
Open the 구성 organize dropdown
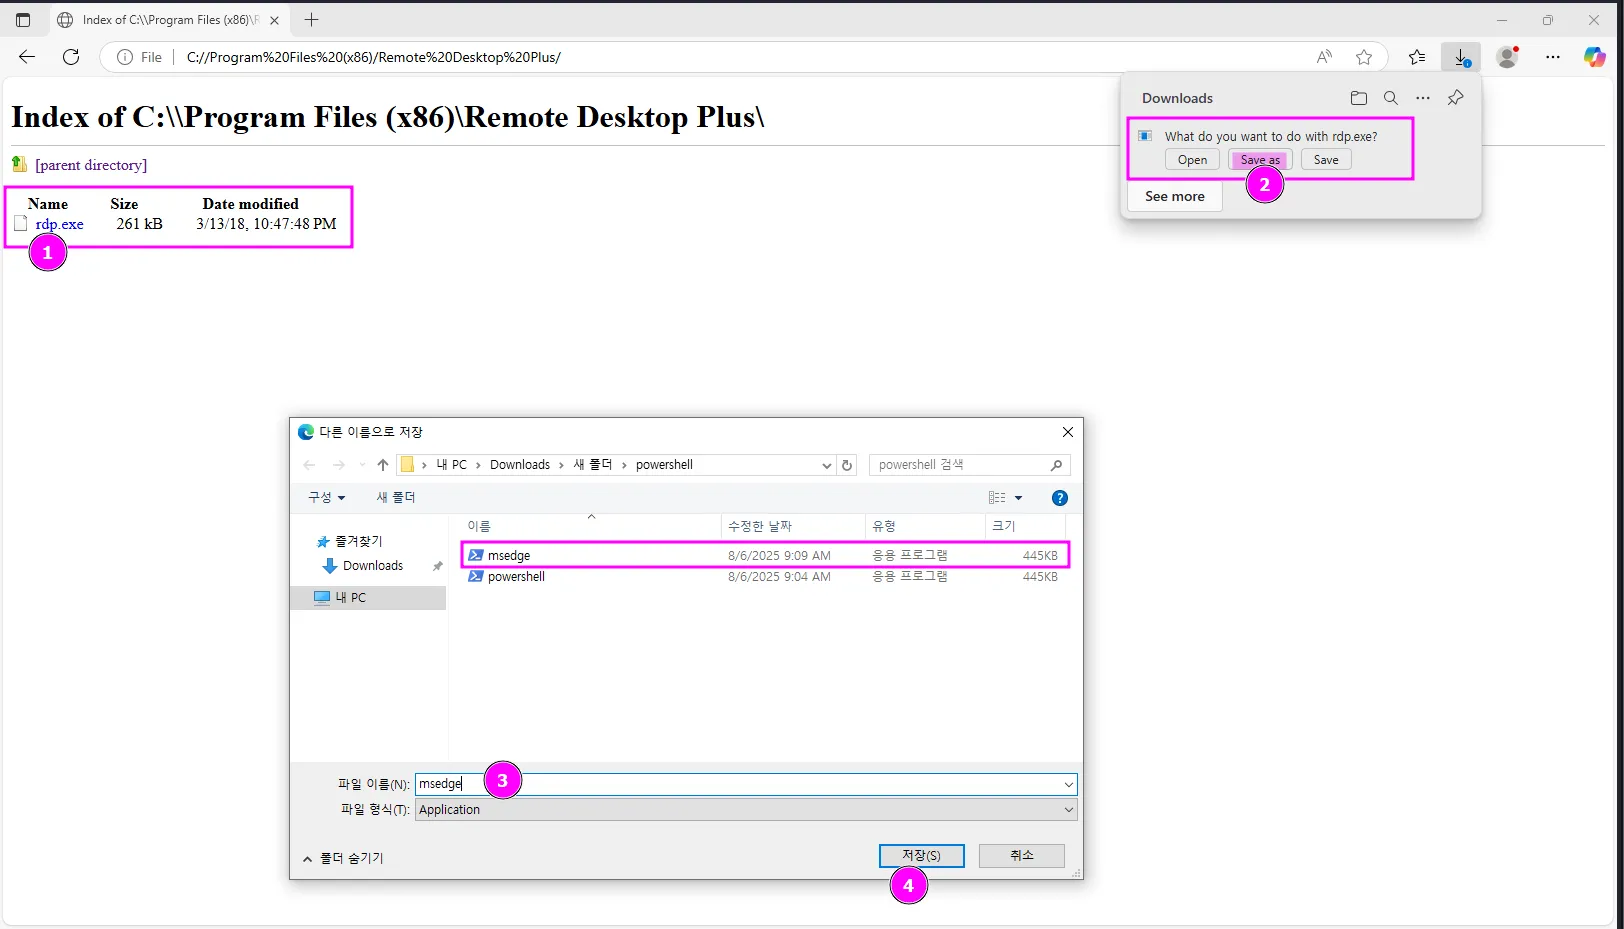point(326,497)
